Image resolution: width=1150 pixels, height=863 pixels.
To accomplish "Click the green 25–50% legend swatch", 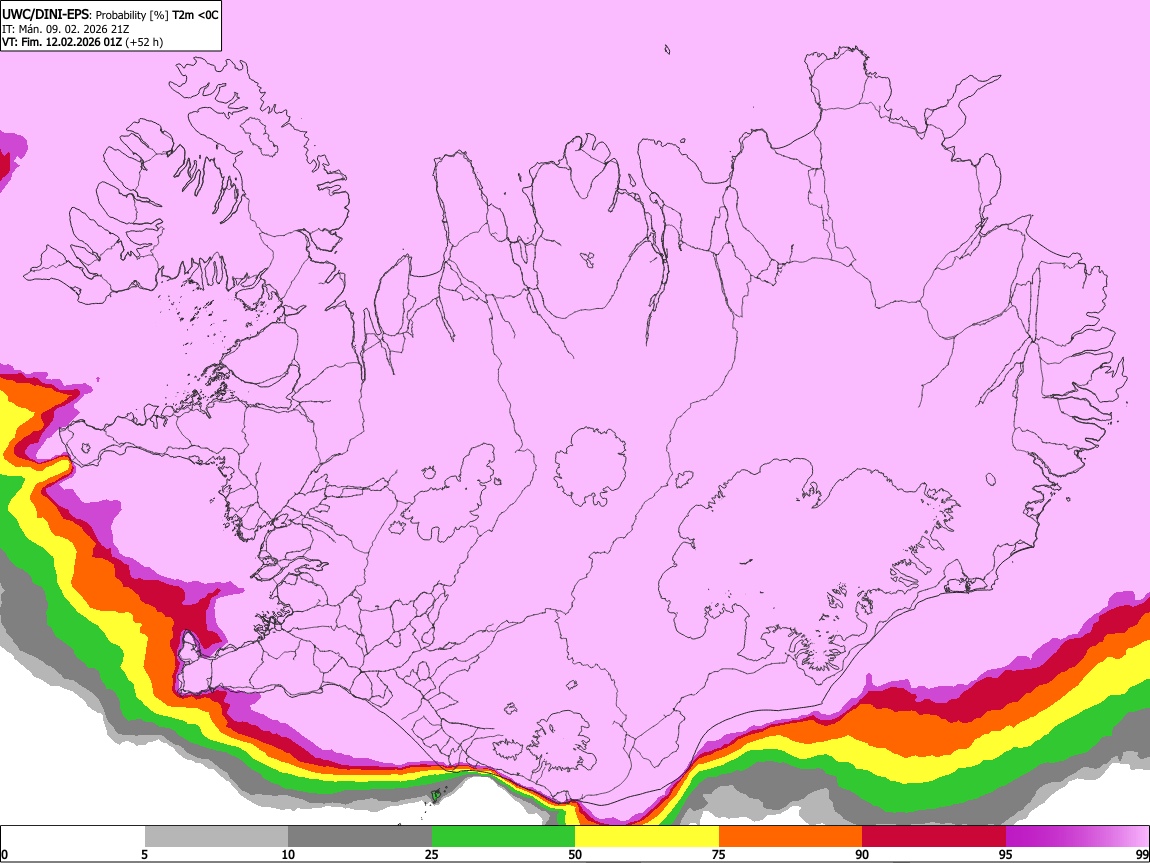I will [503, 837].
